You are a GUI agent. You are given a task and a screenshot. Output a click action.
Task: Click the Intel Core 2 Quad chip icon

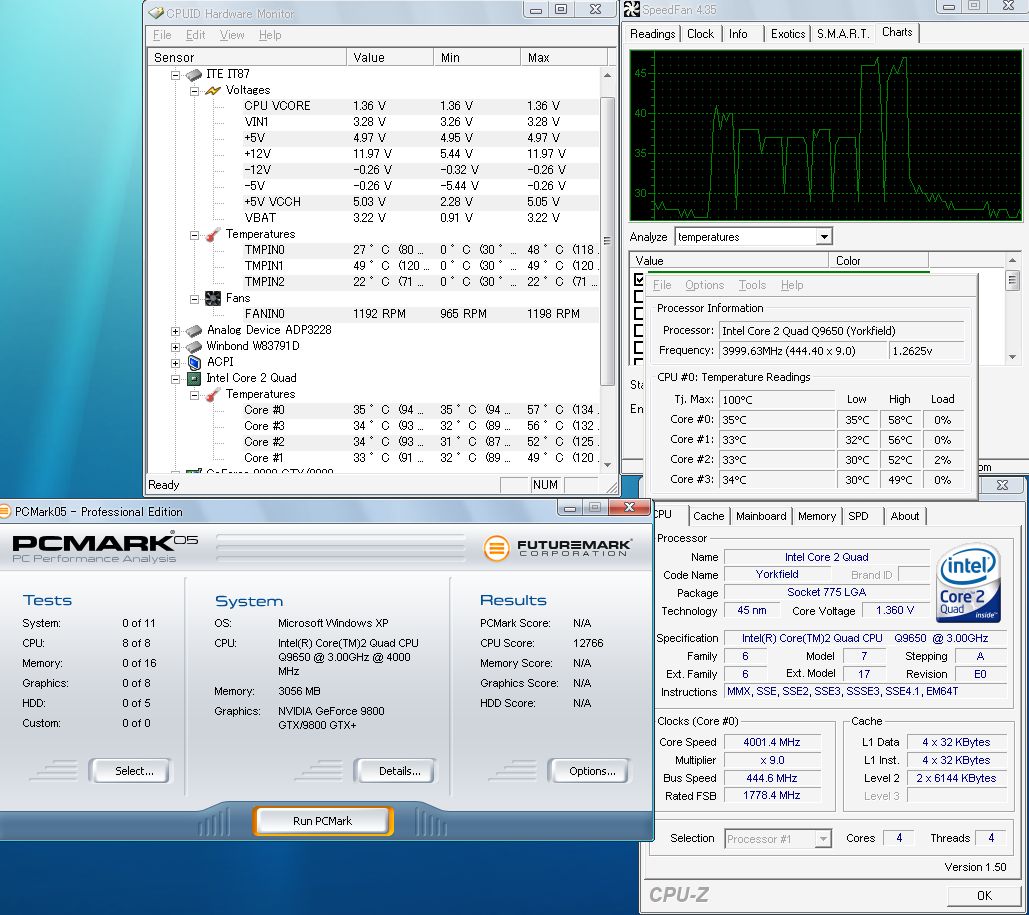194,378
